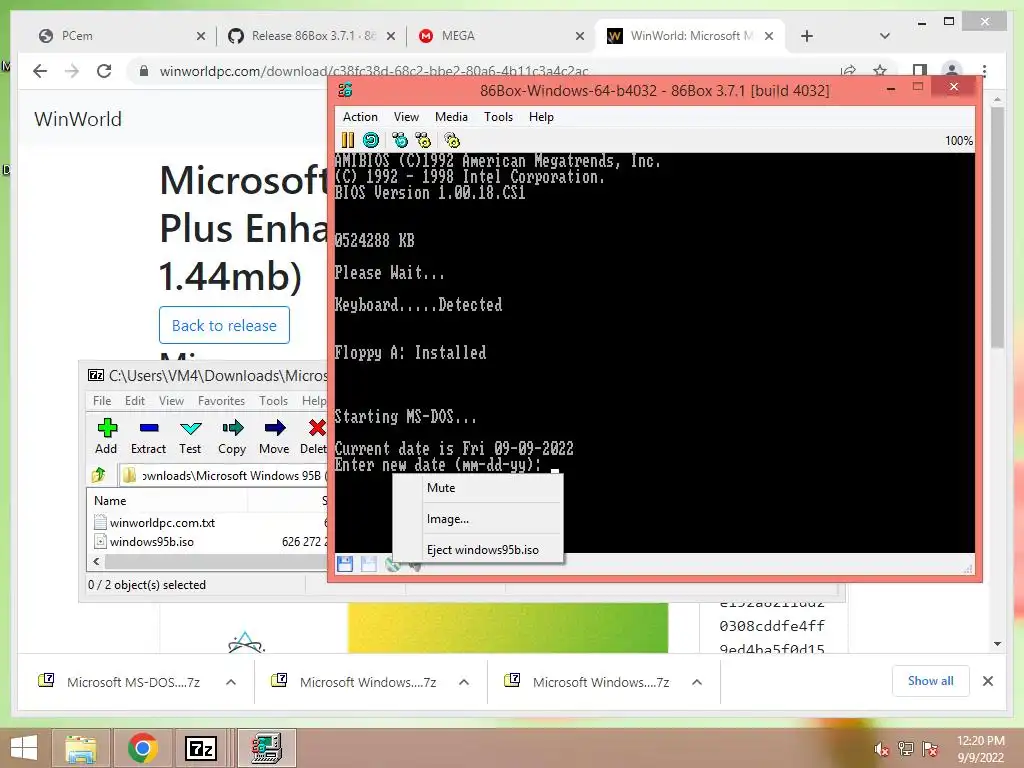1024x768 pixels.
Task: Click the 7-Zip Extract toolbar icon
Action: point(149,436)
